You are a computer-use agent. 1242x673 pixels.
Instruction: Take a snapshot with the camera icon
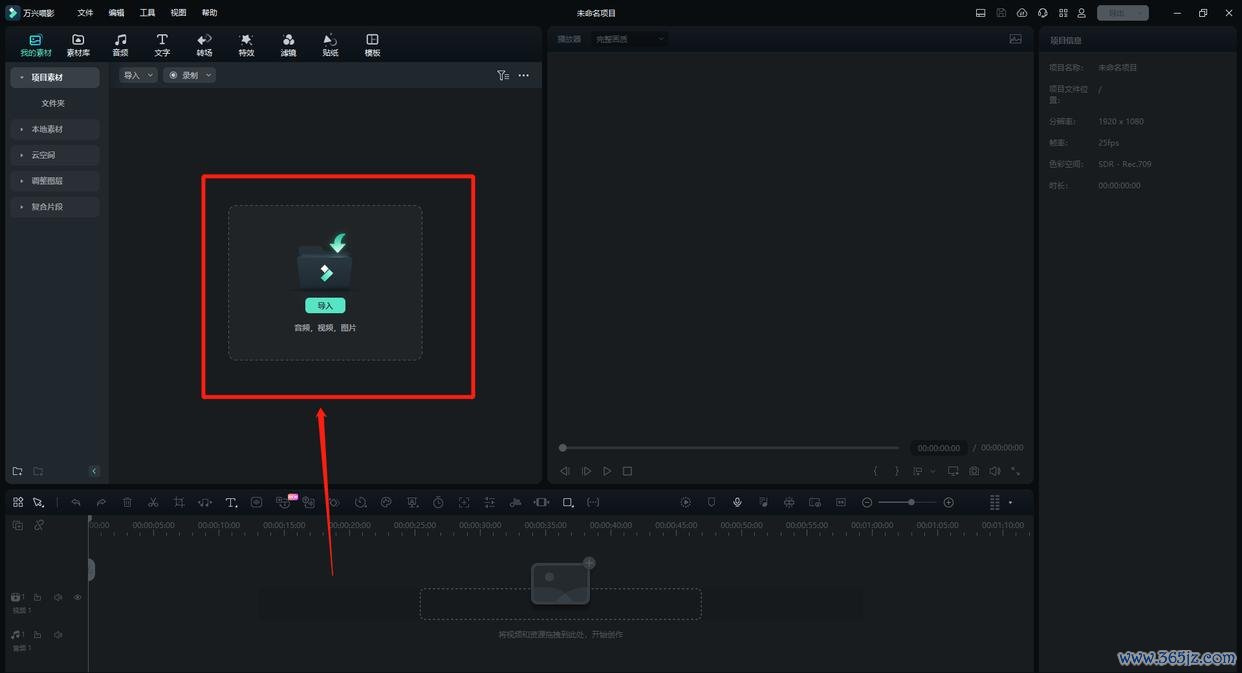tap(974, 471)
